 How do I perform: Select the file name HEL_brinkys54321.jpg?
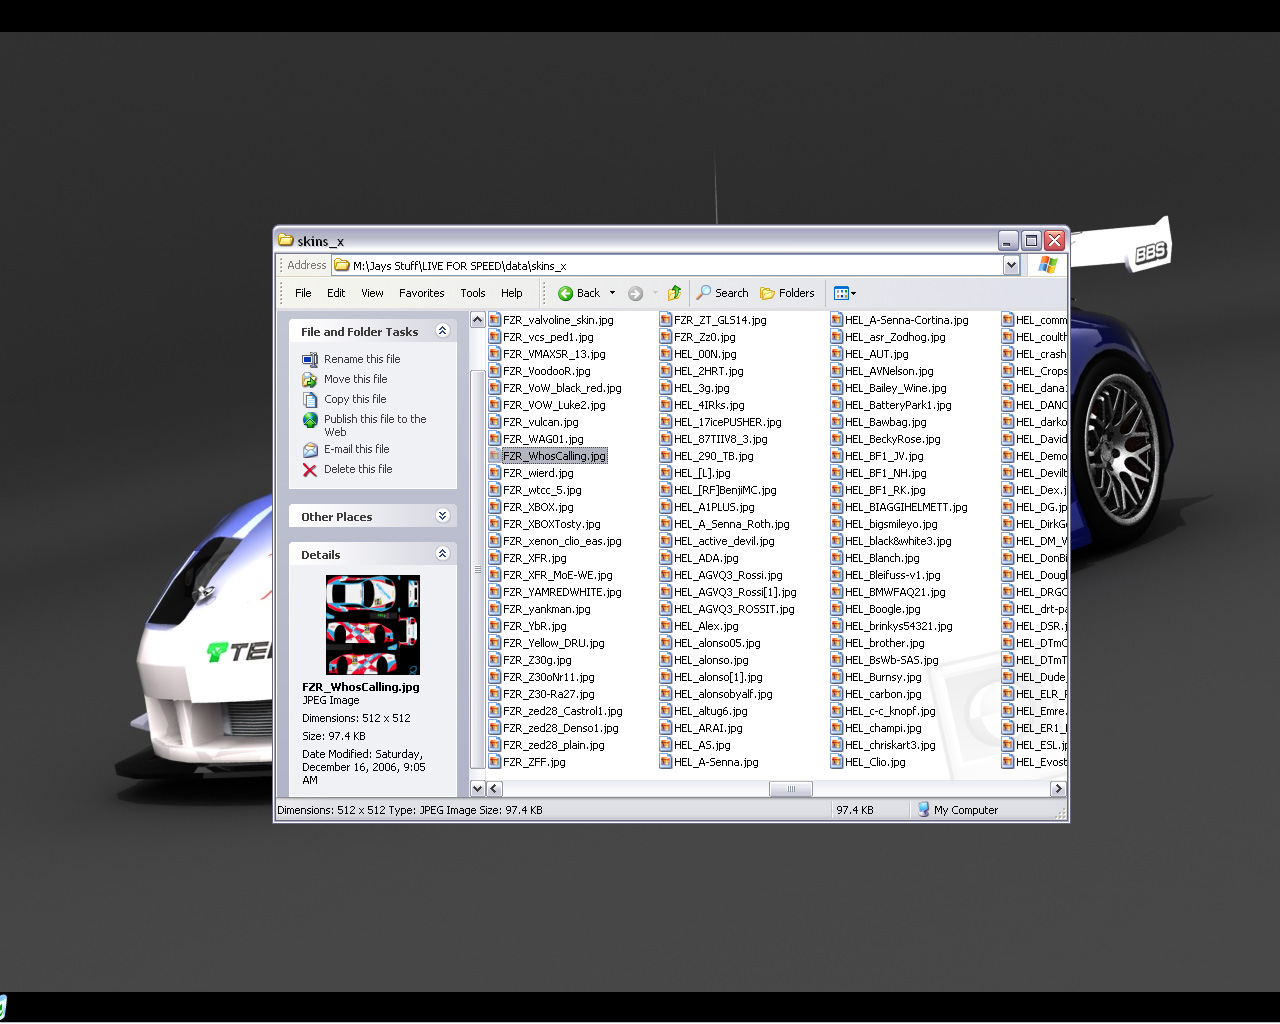point(899,626)
